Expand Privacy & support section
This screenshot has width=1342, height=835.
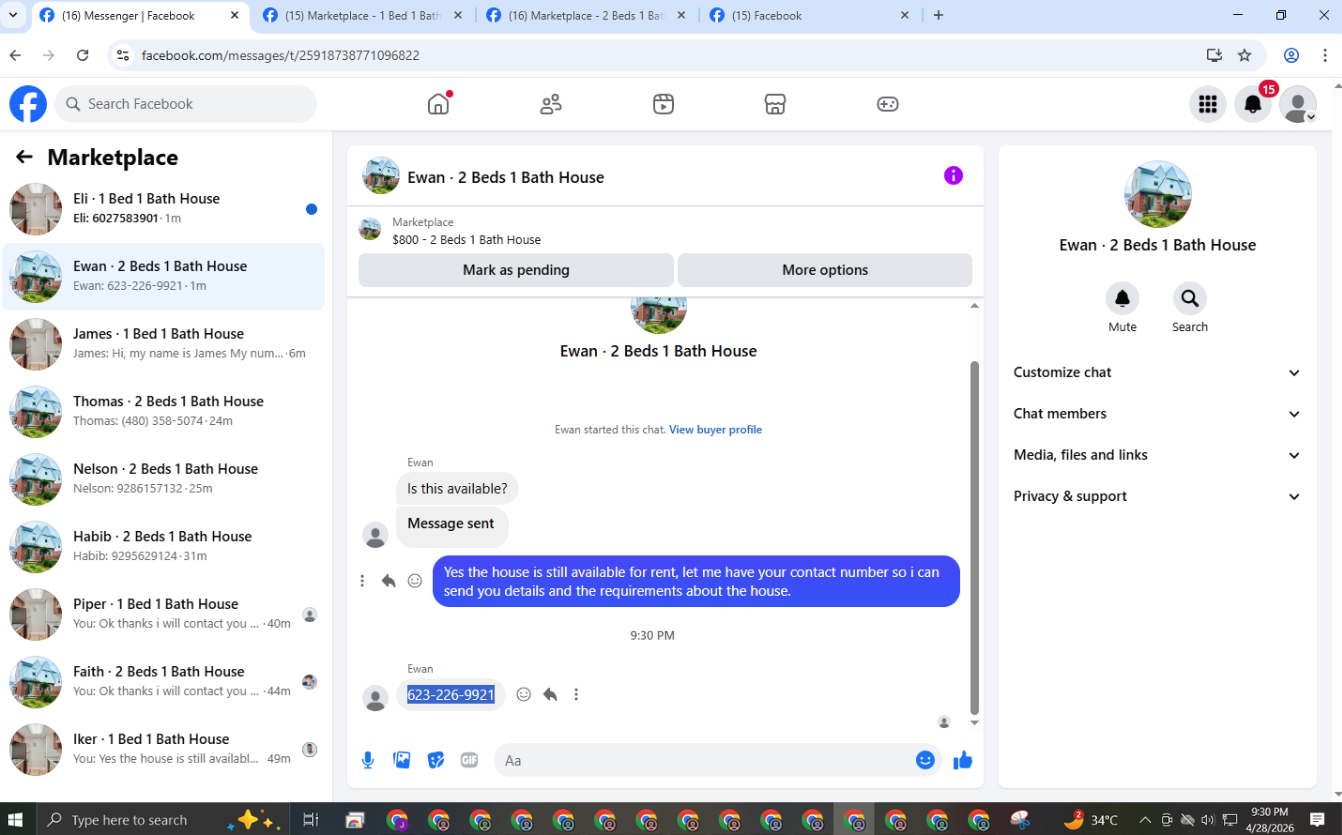(x=1157, y=496)
